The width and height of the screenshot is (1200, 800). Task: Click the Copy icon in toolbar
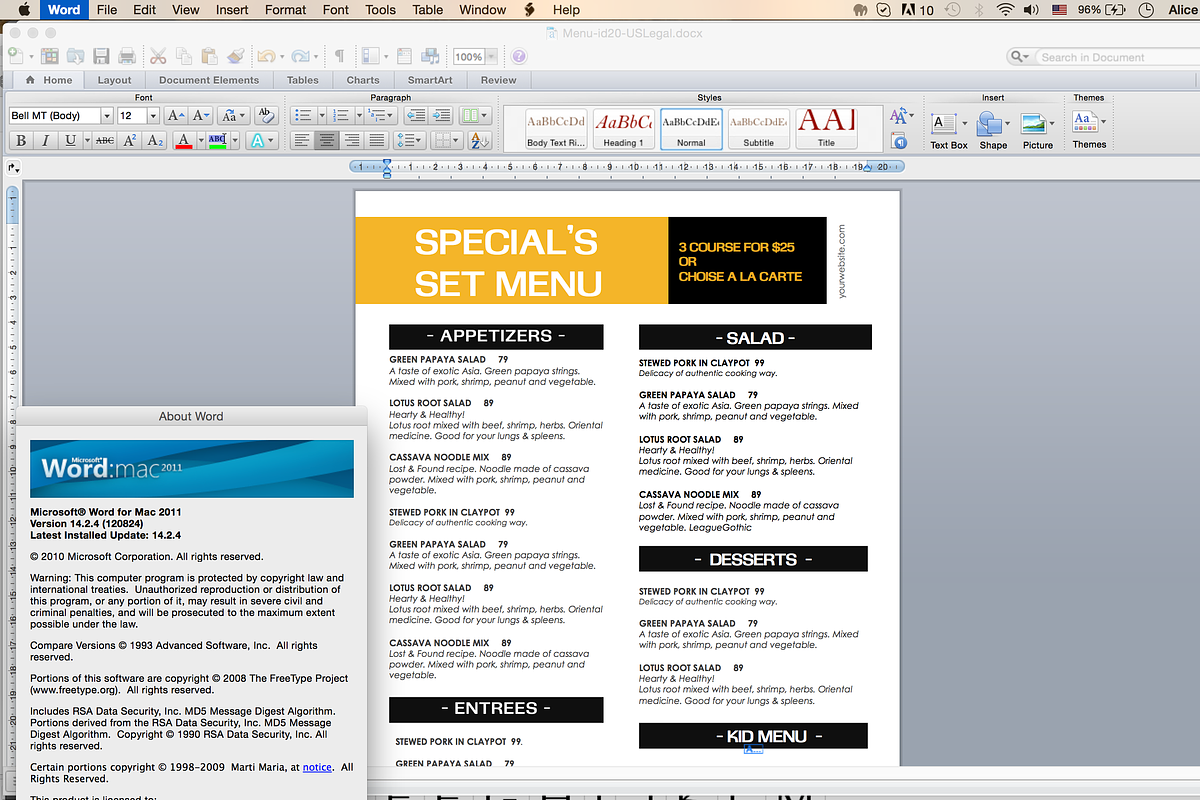coord(184,57)
